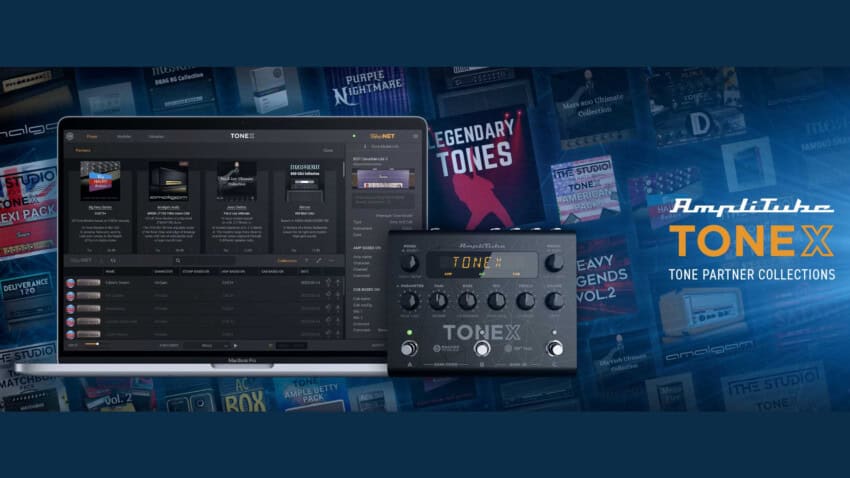Click the pedal's BASS knob
The image size is (850, 478).
coord(467,300)
